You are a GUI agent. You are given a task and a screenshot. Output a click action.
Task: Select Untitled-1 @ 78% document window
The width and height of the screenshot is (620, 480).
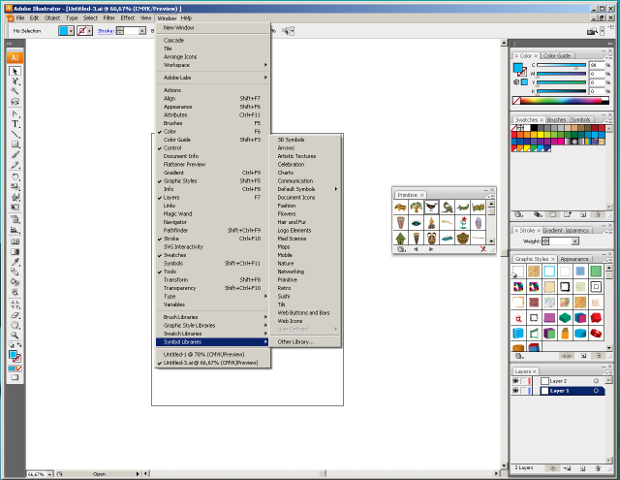213,354
